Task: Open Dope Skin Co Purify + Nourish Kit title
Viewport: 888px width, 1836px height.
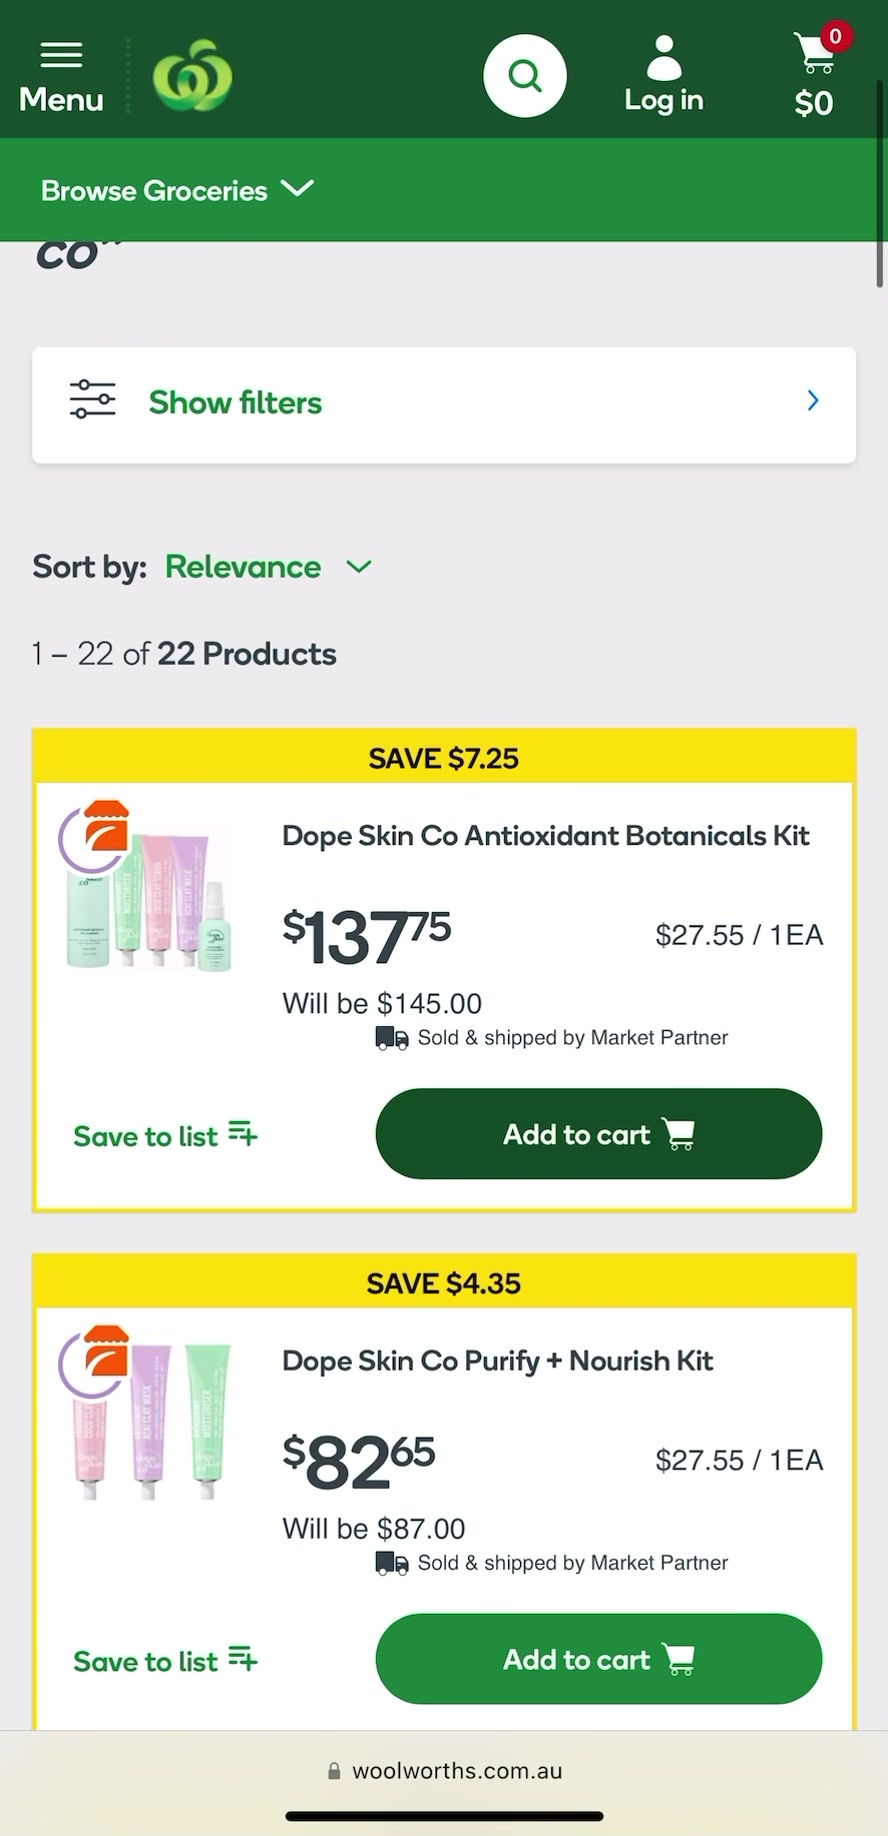Action: 497,1361
